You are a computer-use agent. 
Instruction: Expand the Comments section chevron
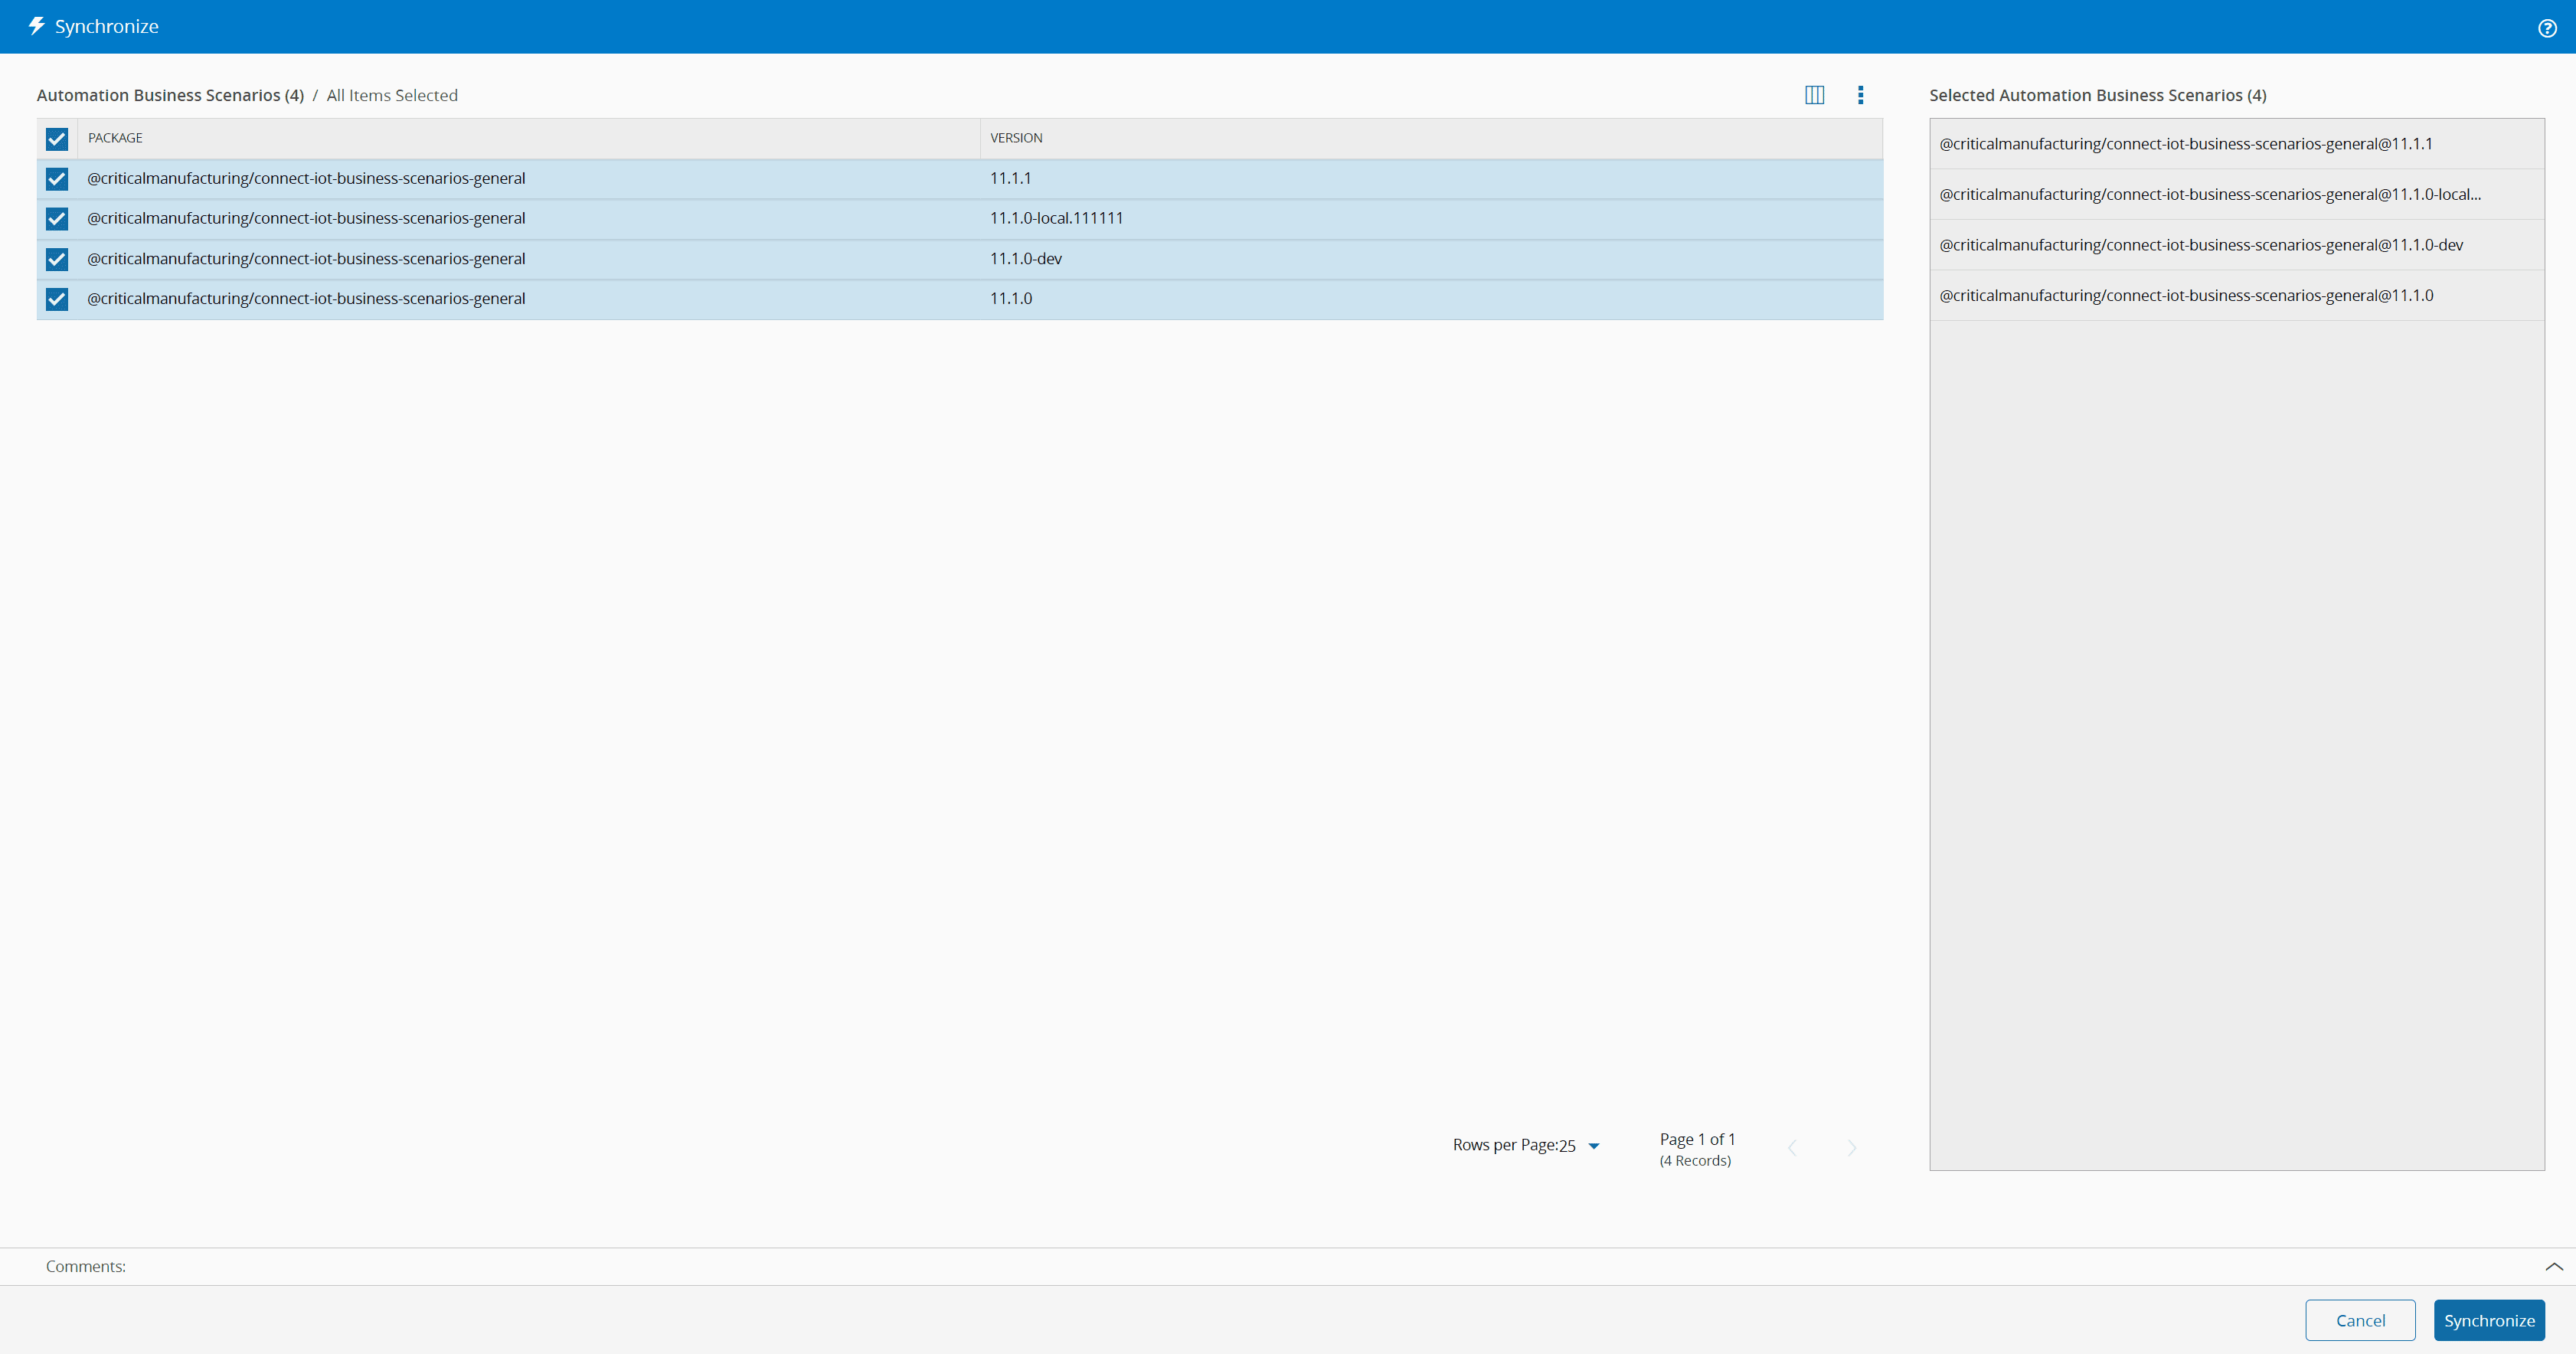point(2553,1266)
